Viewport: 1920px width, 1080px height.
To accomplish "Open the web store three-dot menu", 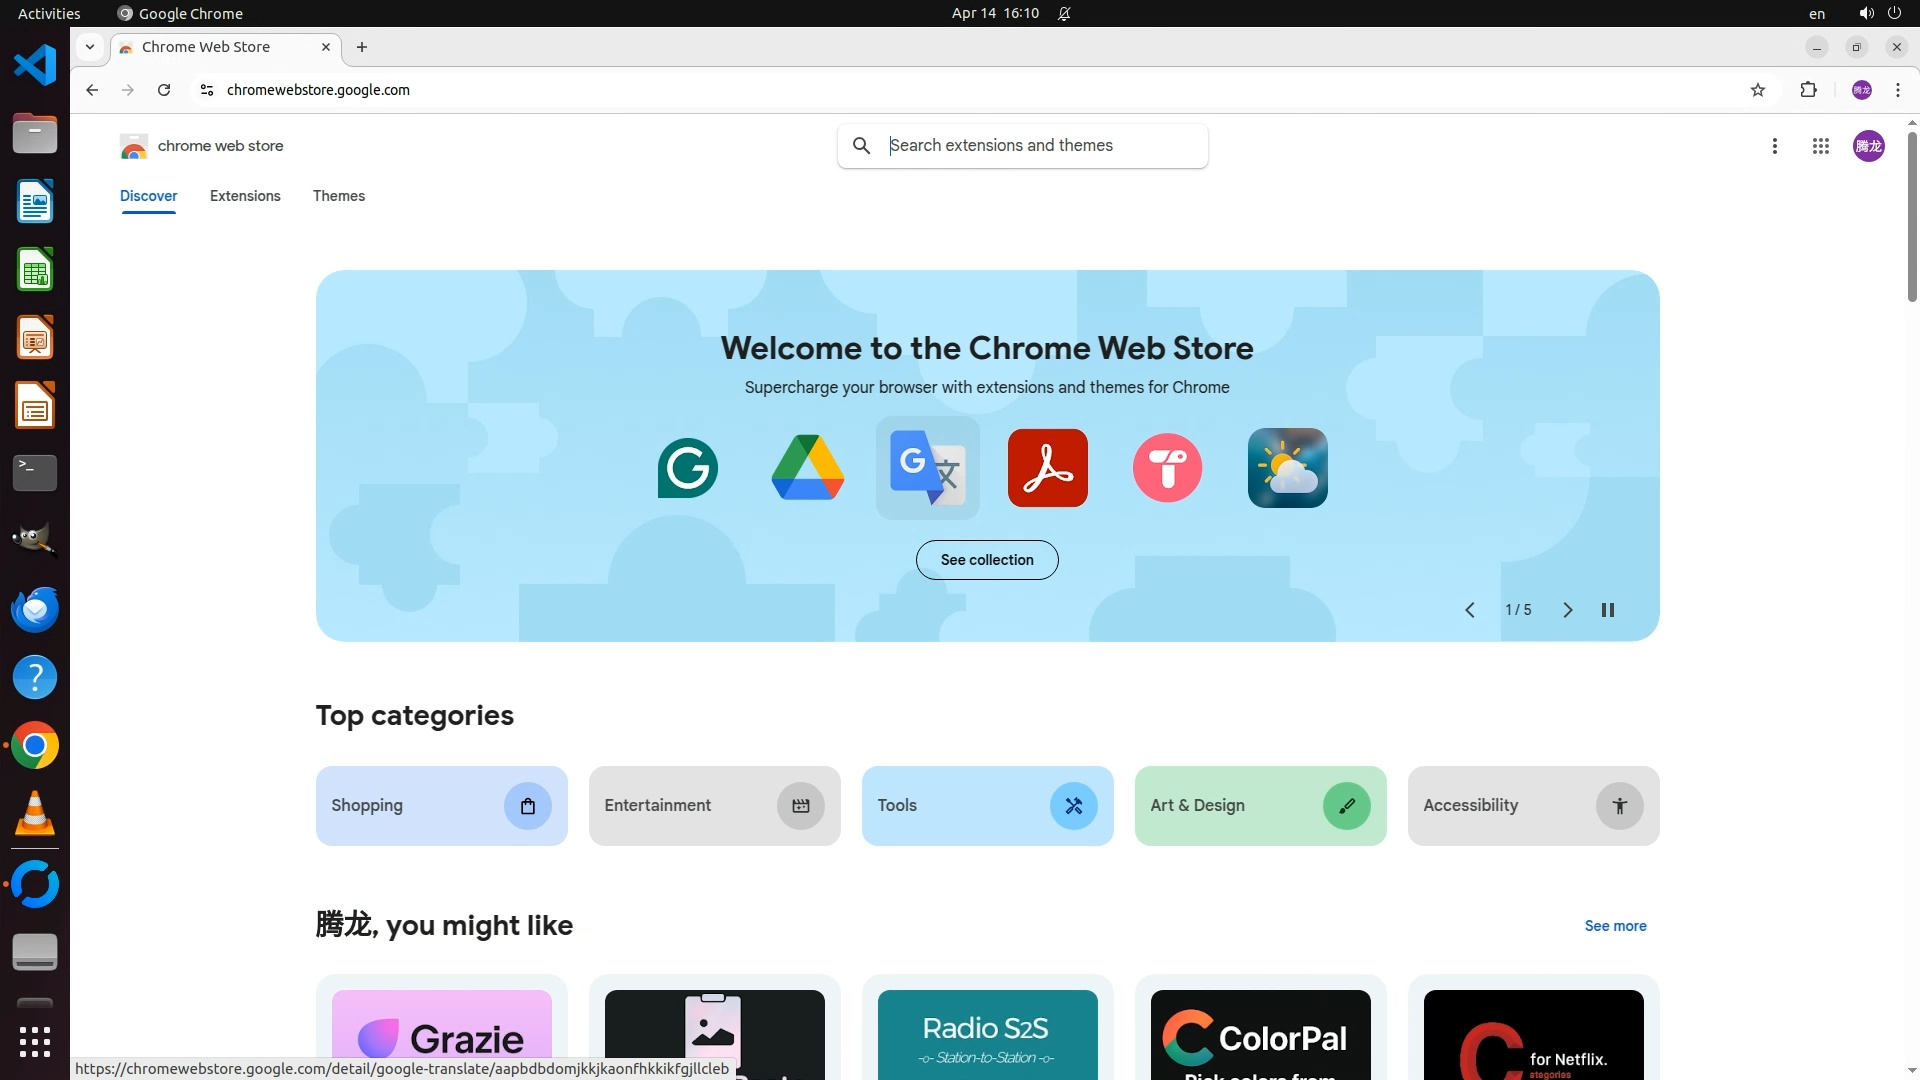I will coord(1775,146).
